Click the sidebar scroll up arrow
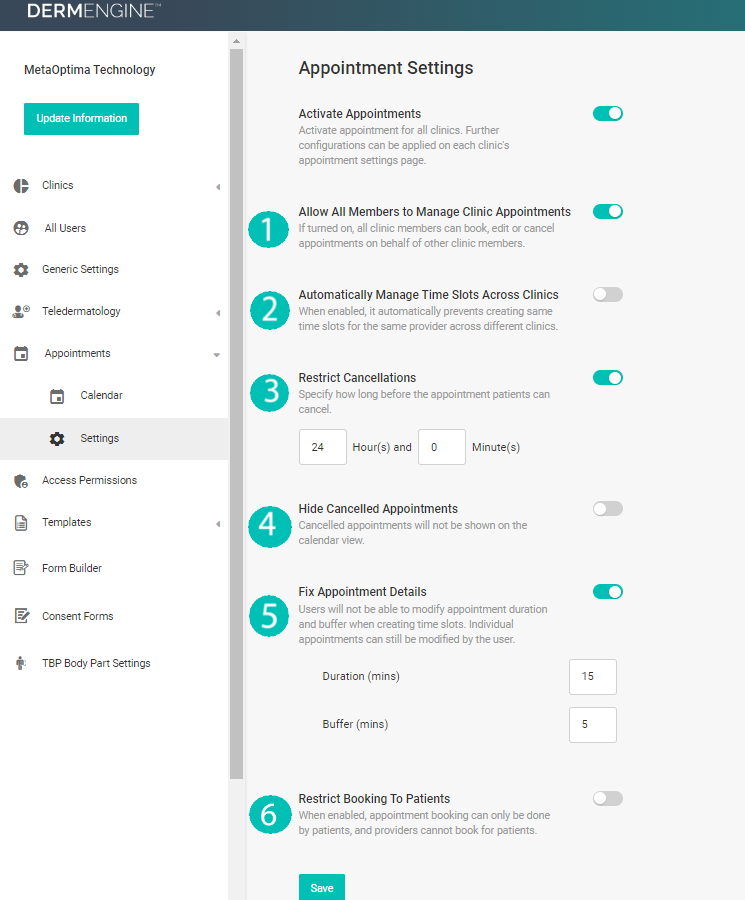This screenshot has width=745, height=900. point(236,41)
